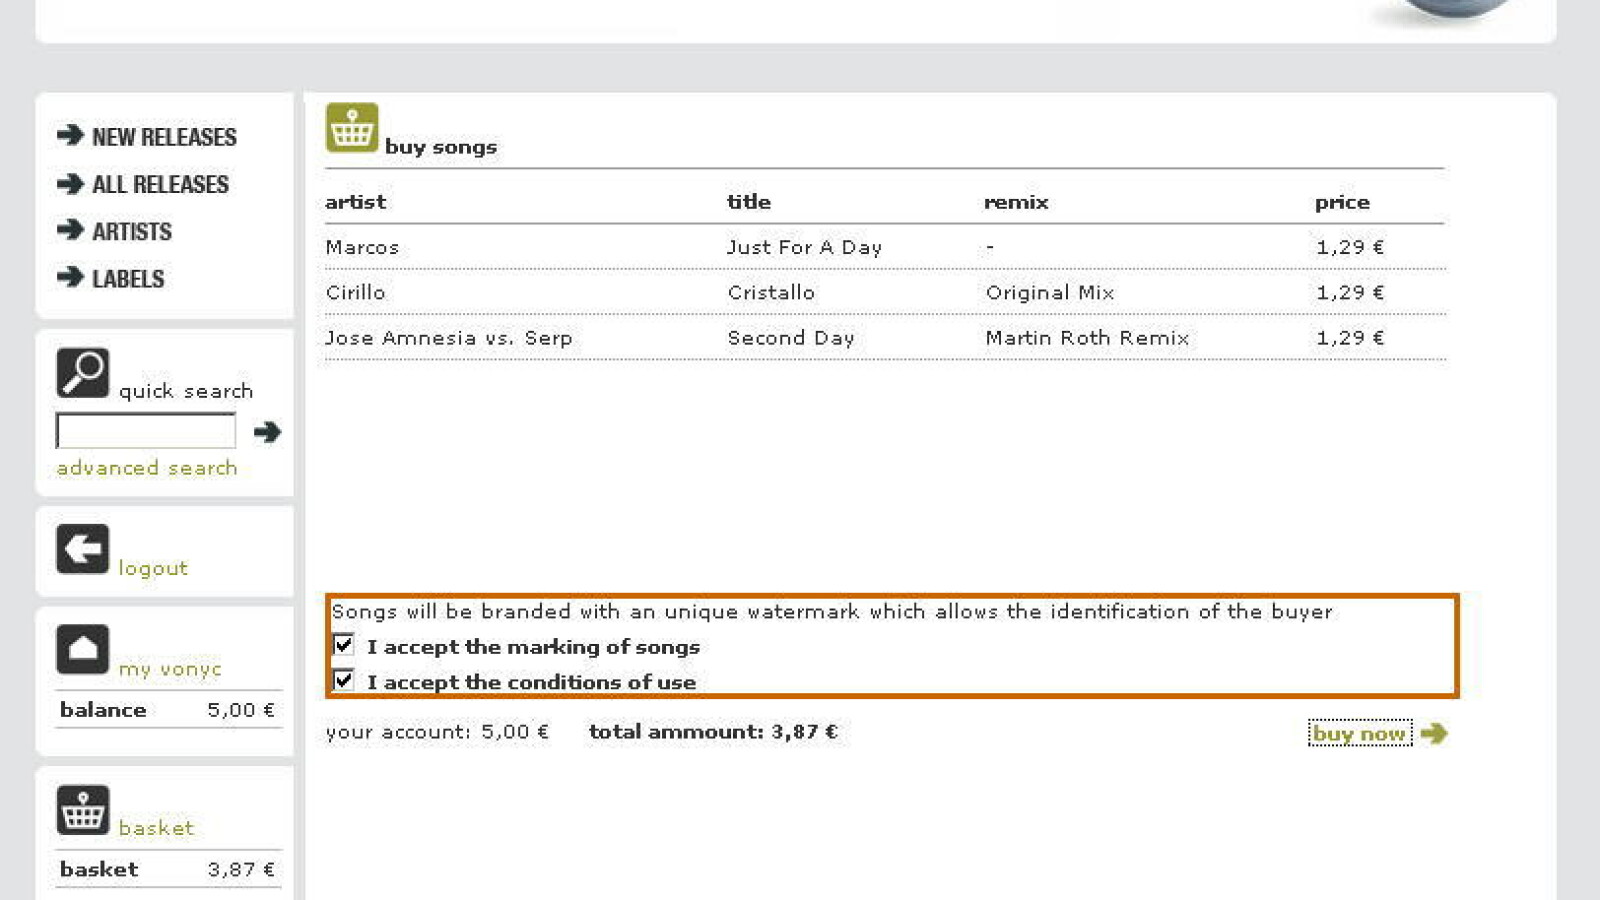Uncheck I accept the marking of songs
The width and height of the screenshot is (1600, 900).
pyautogui.click(x=343, y=645)
